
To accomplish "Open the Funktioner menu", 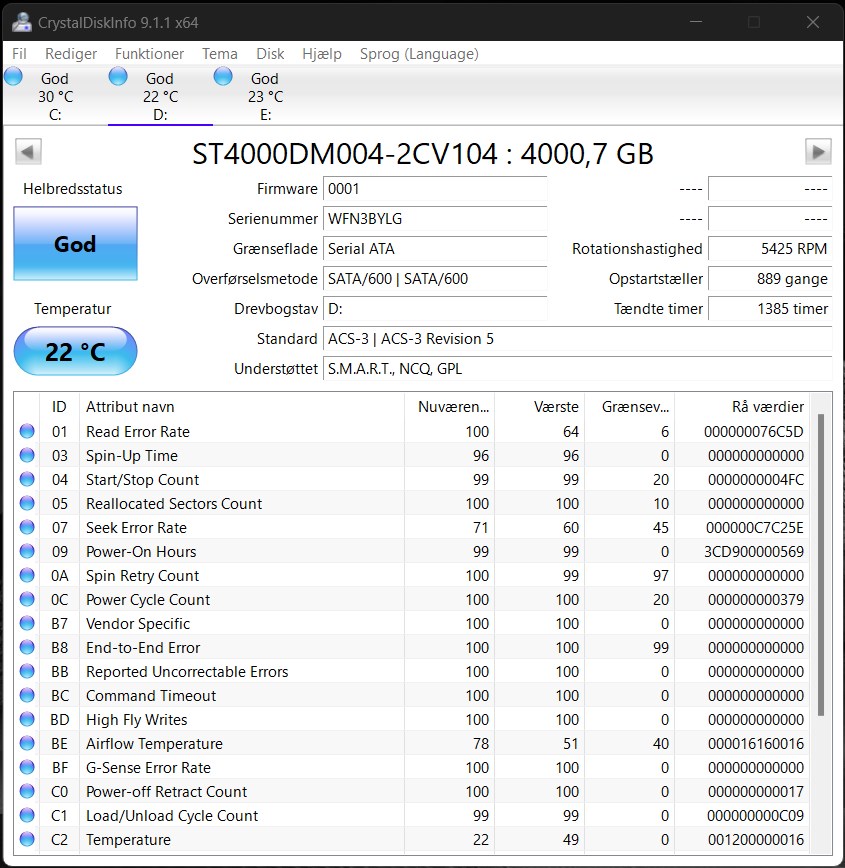I will [149, 54].
